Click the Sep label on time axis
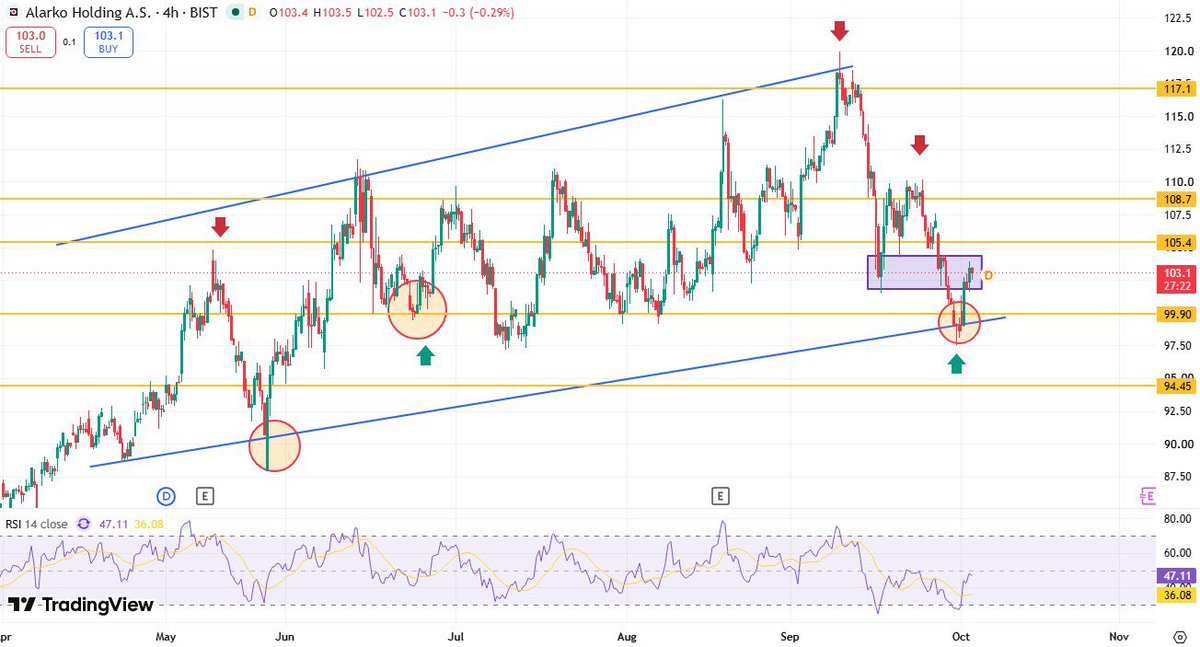The width and height of the screenshot is (1200, 647). point(791,636)
